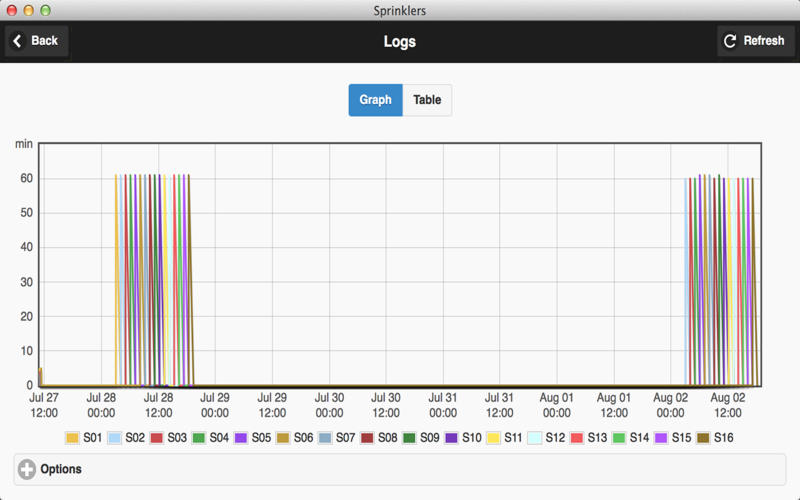Zoom the Sprinklers window with green button
Screen dimensions: 800x500
pyautogui.click(x=45, y=10)
